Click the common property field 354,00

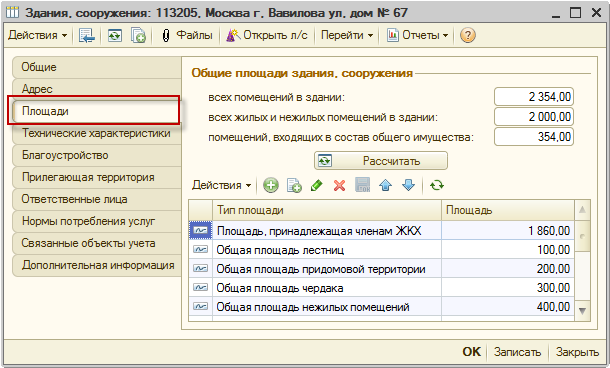tap(534, 137)
